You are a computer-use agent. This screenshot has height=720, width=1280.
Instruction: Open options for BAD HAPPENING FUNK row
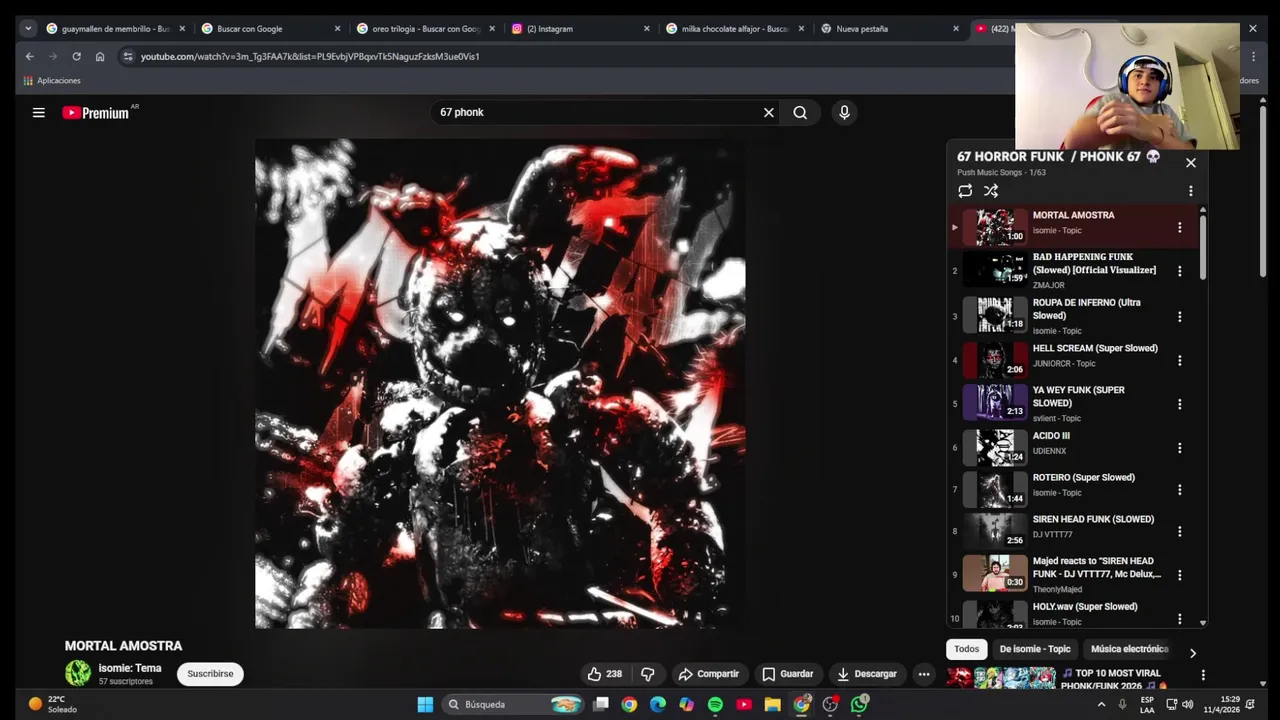pyautogui.click(x=1180, y=271)
